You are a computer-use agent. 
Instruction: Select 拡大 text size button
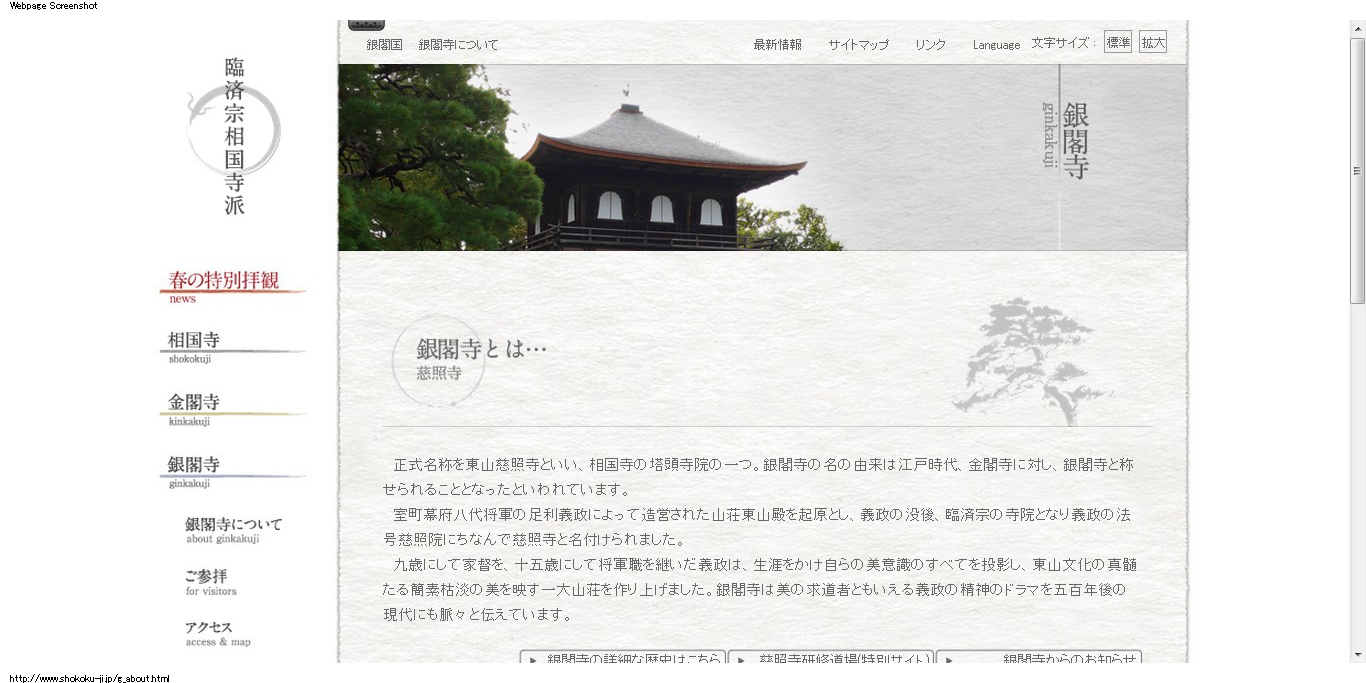coord(1153,42)
